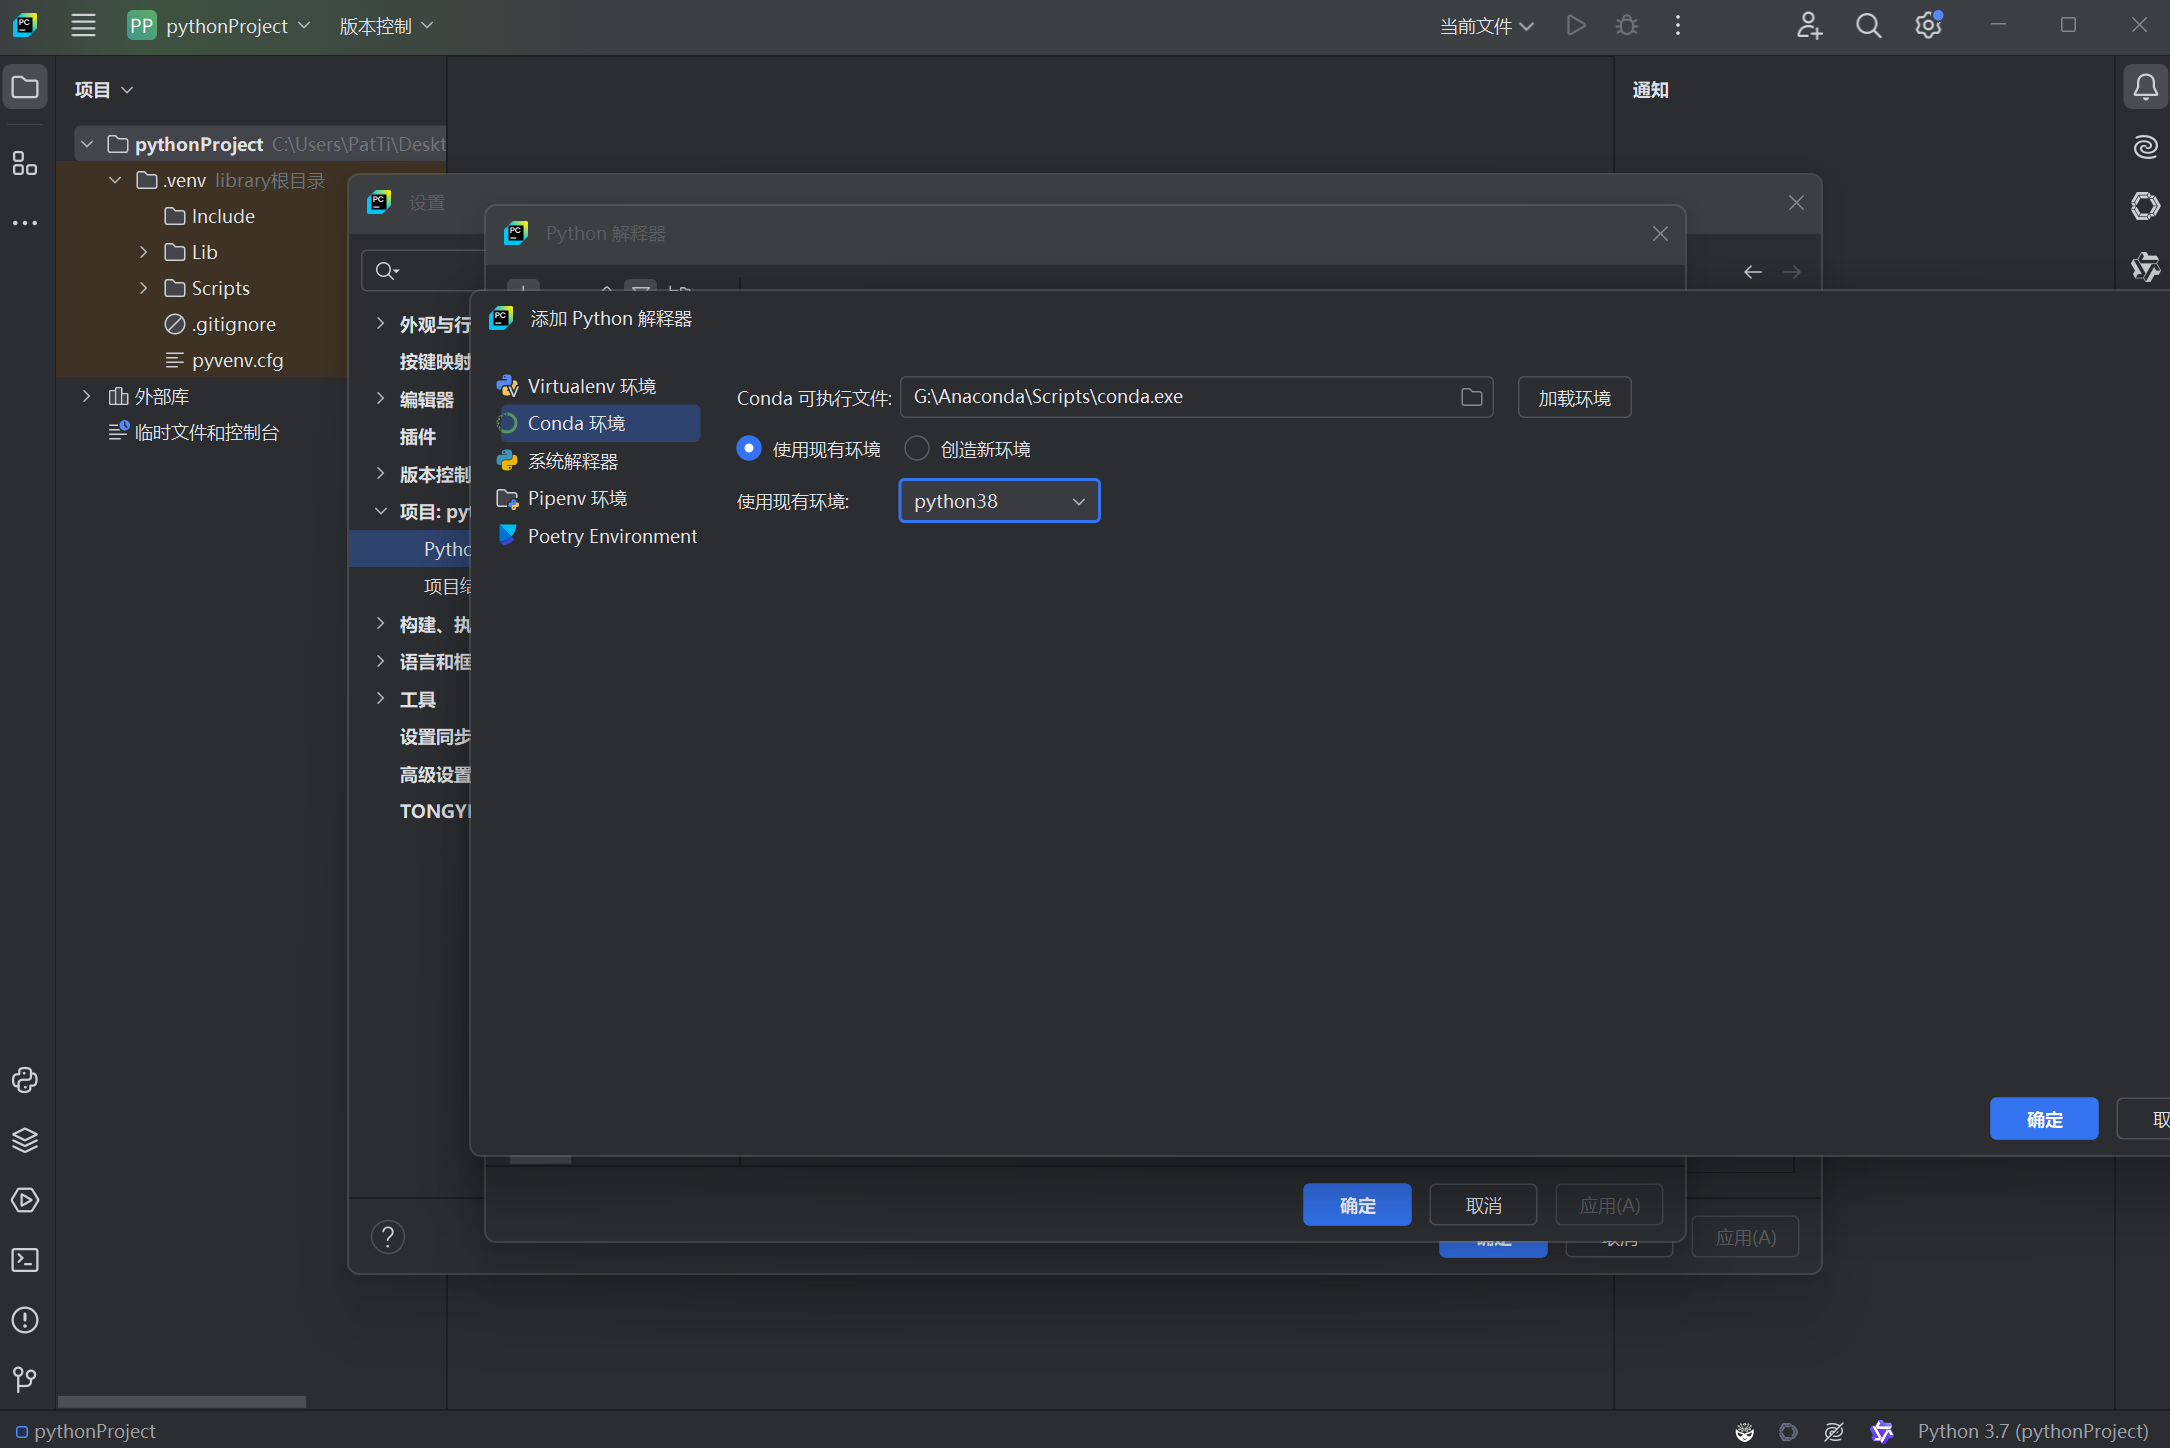The image size is (2170, 1448).
Task: Open the Structure tool window icon
Action: [x=25, y=163]
